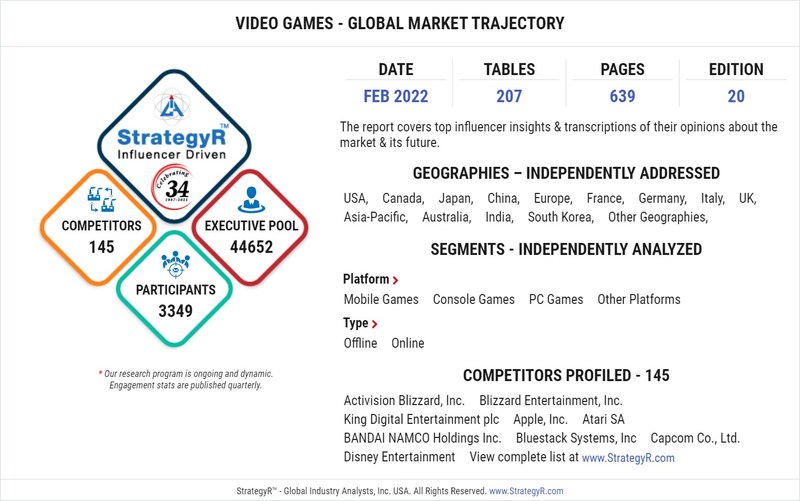Click the PC Games segment
The width and height of the screenshot is (800, 501).
click(556, 299)
